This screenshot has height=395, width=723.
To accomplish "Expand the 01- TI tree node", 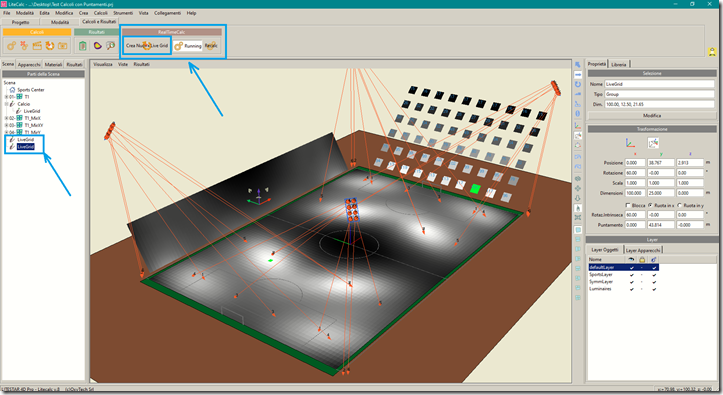I will pyautogui.click(x=6, y=97).
